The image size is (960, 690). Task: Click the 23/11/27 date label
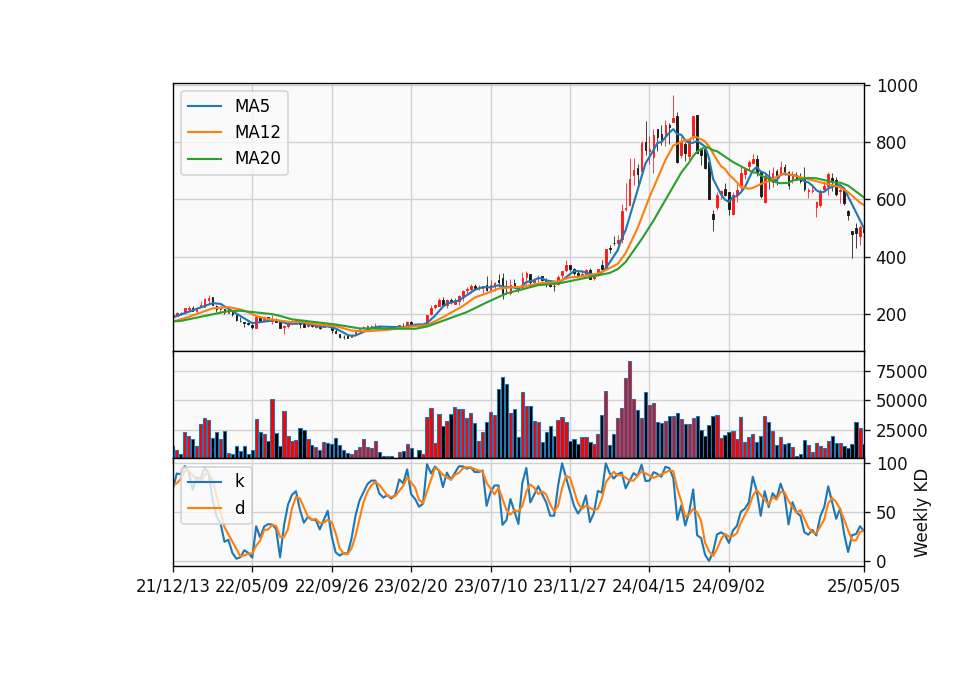pos(570,586)
